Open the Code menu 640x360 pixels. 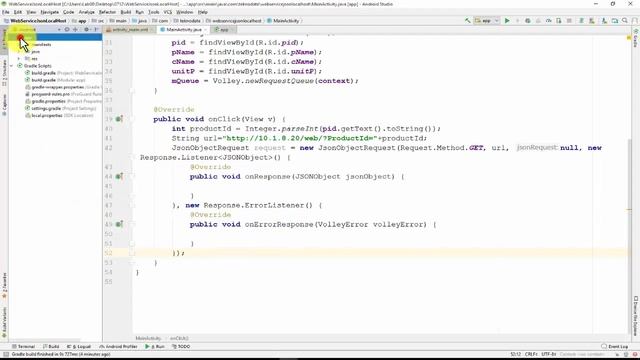[69, 12]
